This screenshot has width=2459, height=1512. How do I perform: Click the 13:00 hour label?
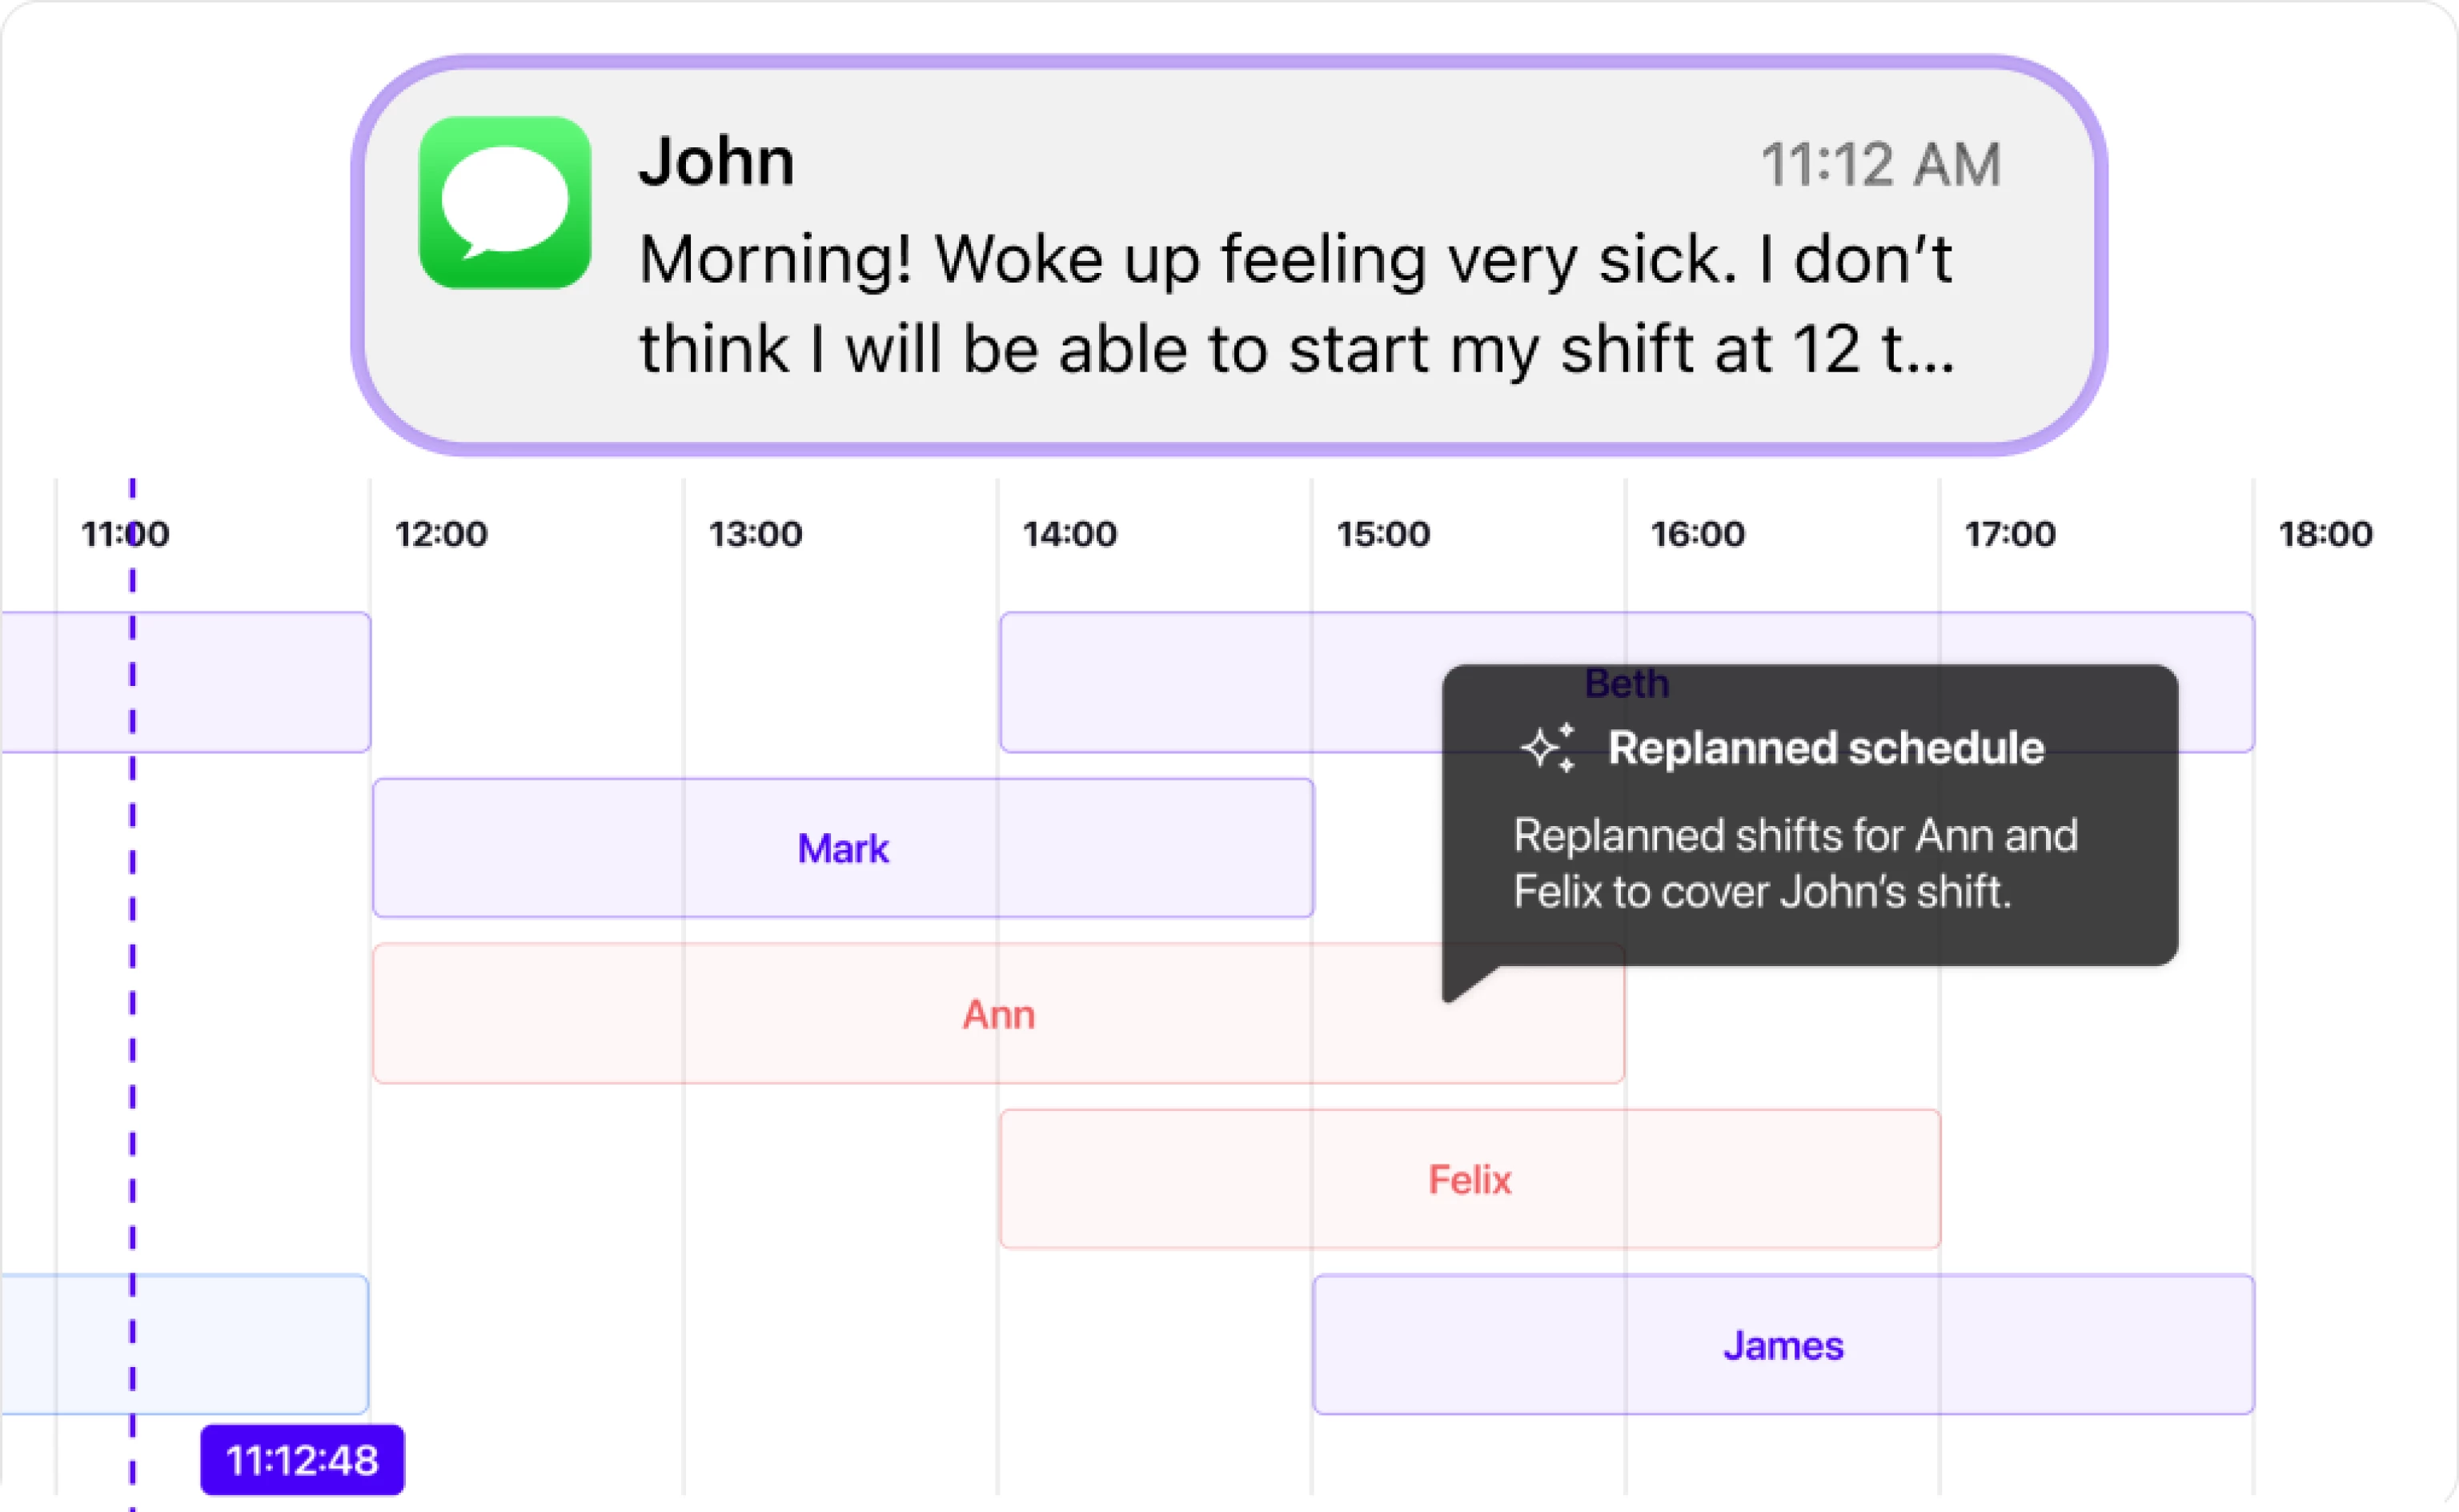755,535
